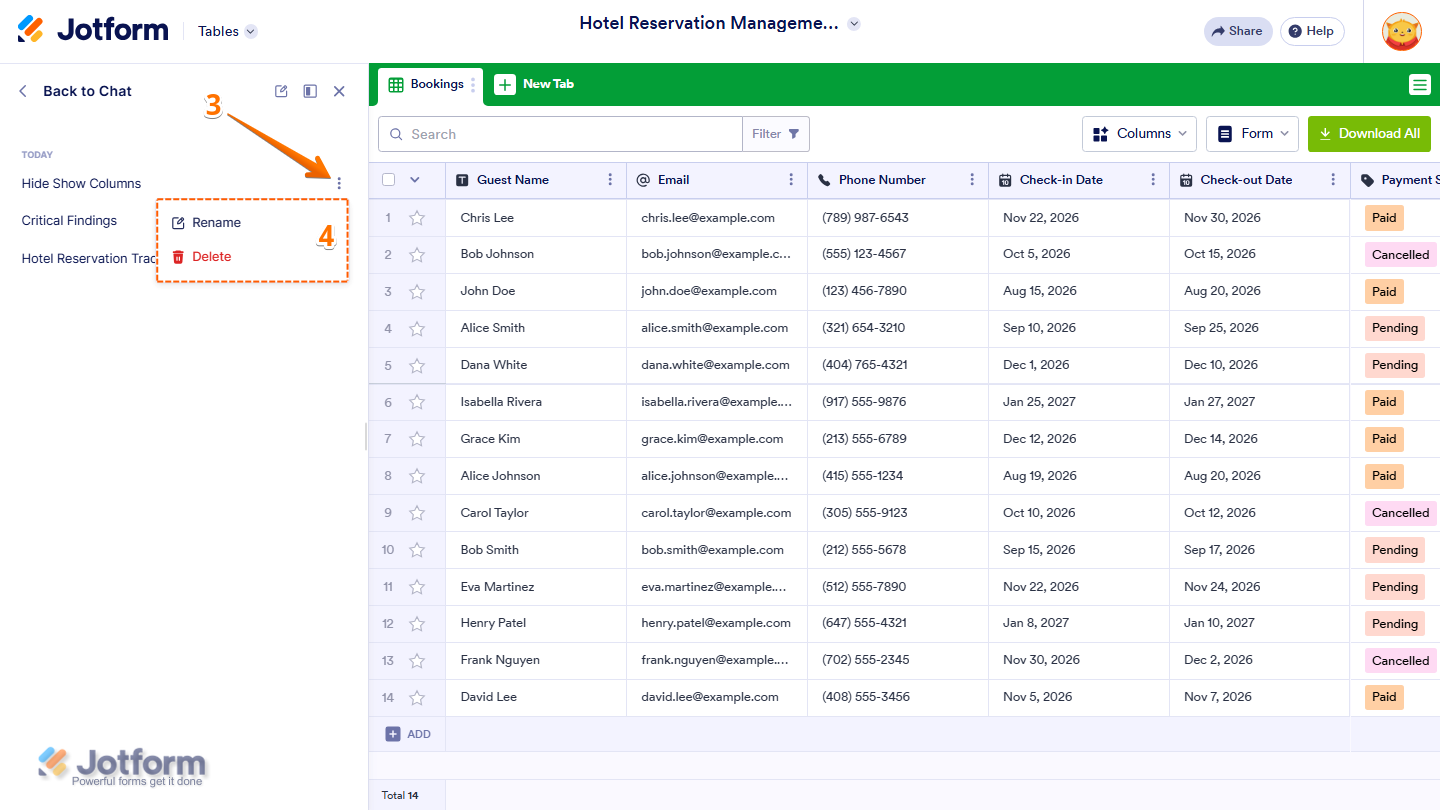Open the Tables product dropdown
The width and height of the screenshot is (1440, 810).
228,31
